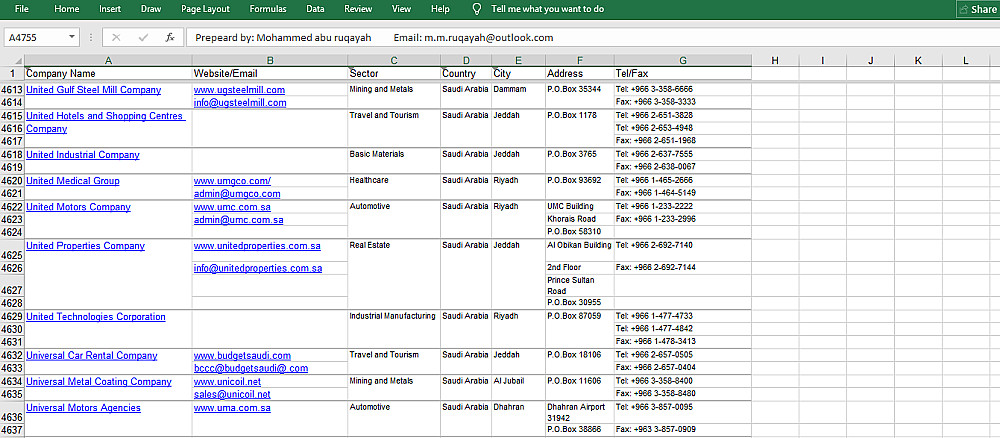Open sales@unicoil.net email link
The width and height of the screenshot is (1000, 438).
232,395
